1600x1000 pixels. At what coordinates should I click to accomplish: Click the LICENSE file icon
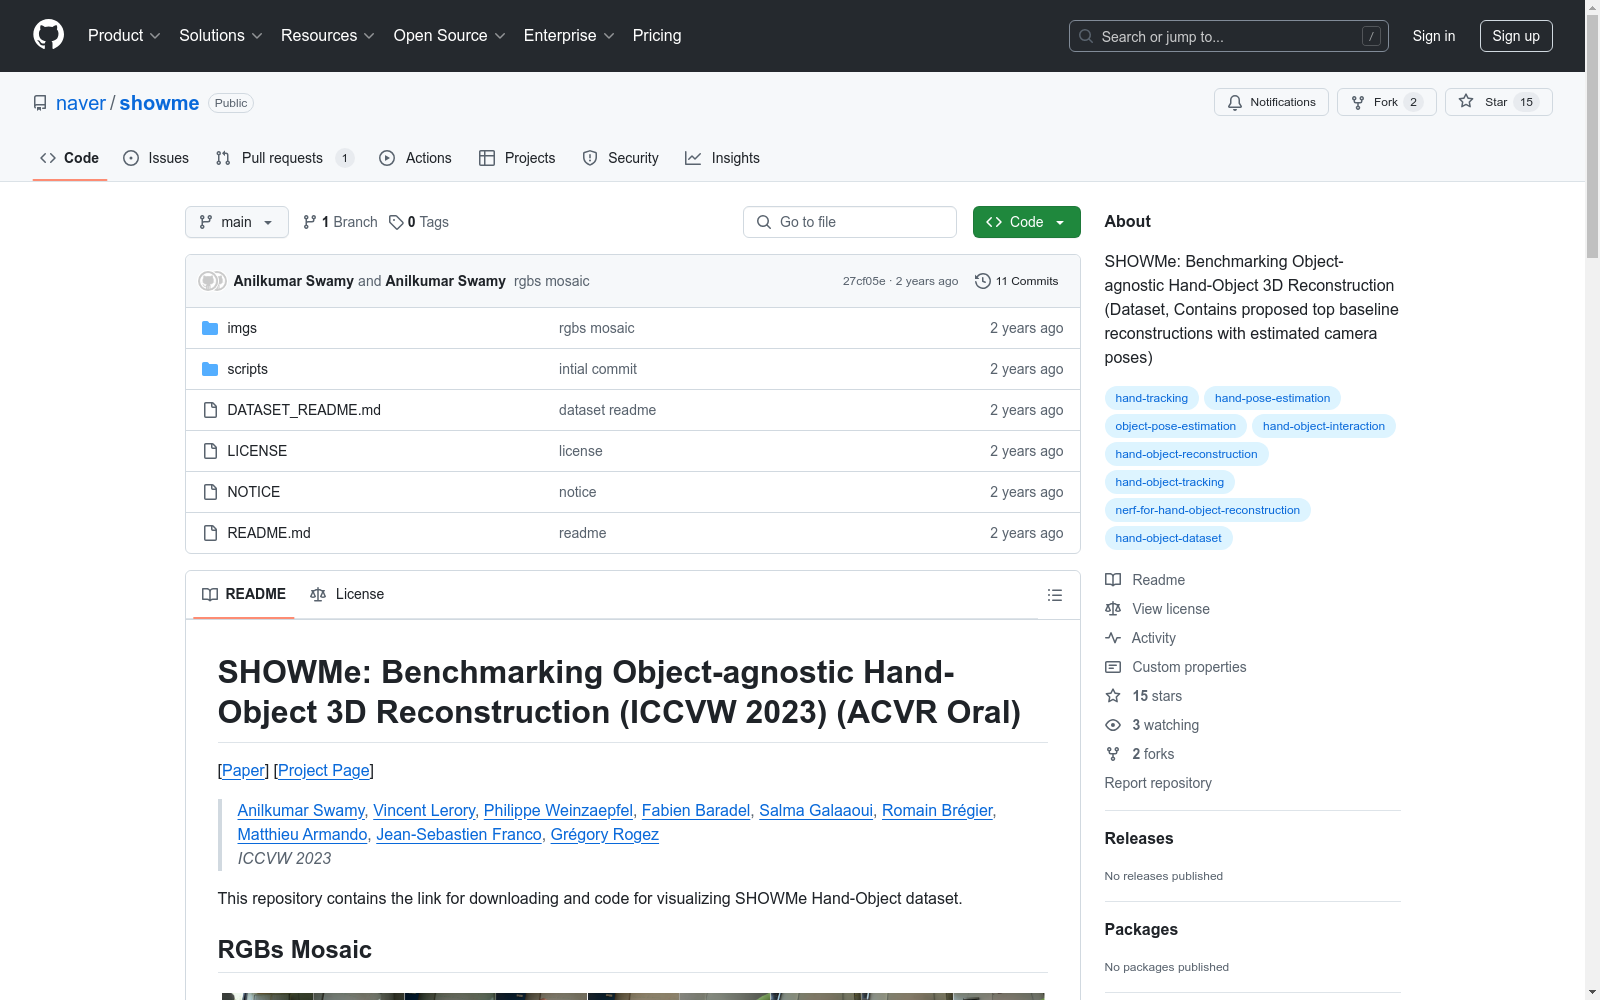[x=210, y=451]
